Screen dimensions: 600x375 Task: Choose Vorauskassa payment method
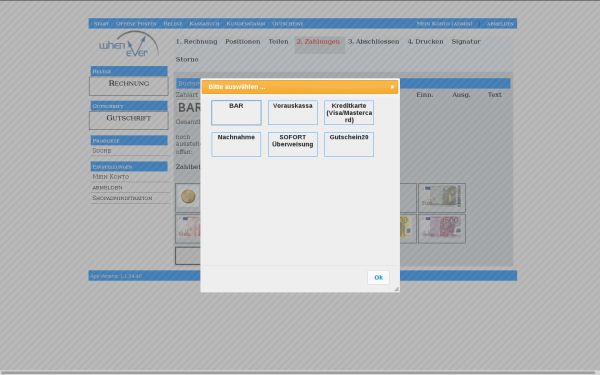pos(293,112)
